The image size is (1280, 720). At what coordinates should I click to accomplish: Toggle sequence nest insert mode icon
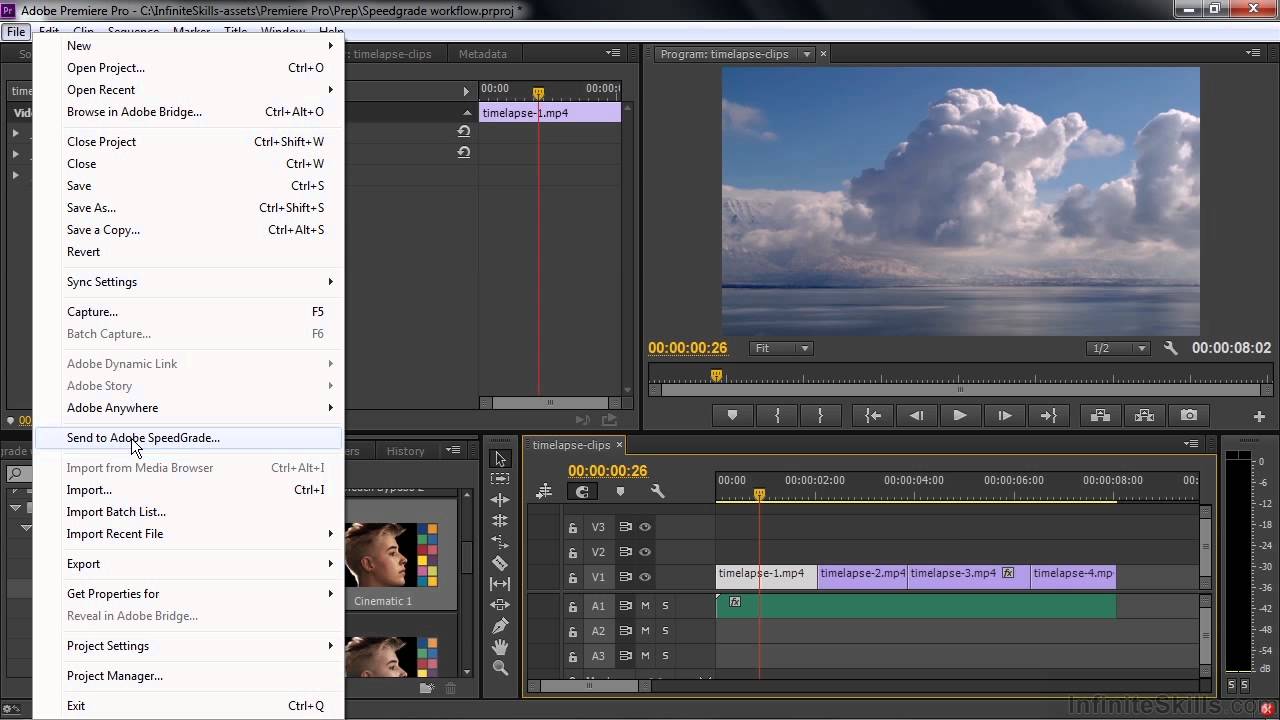(x=544, y=491)
